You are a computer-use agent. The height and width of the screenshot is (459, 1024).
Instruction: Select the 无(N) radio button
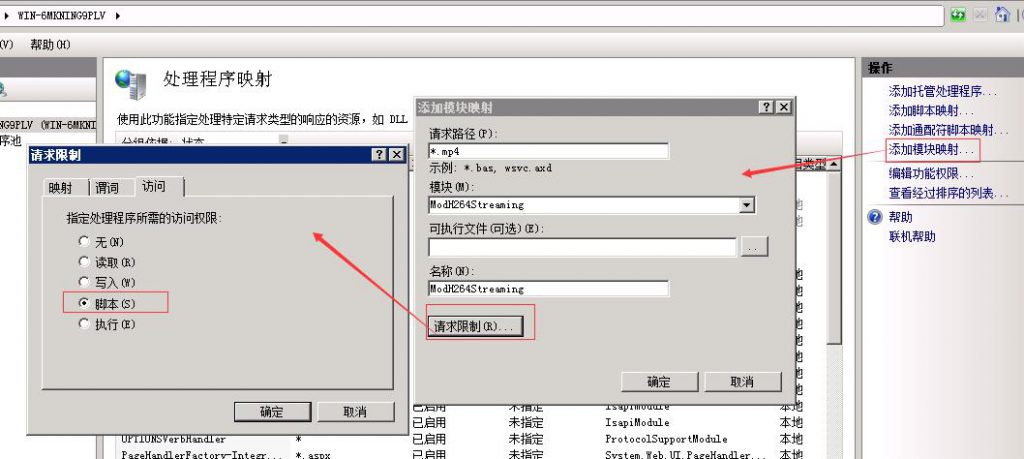(x=83, y=242)
